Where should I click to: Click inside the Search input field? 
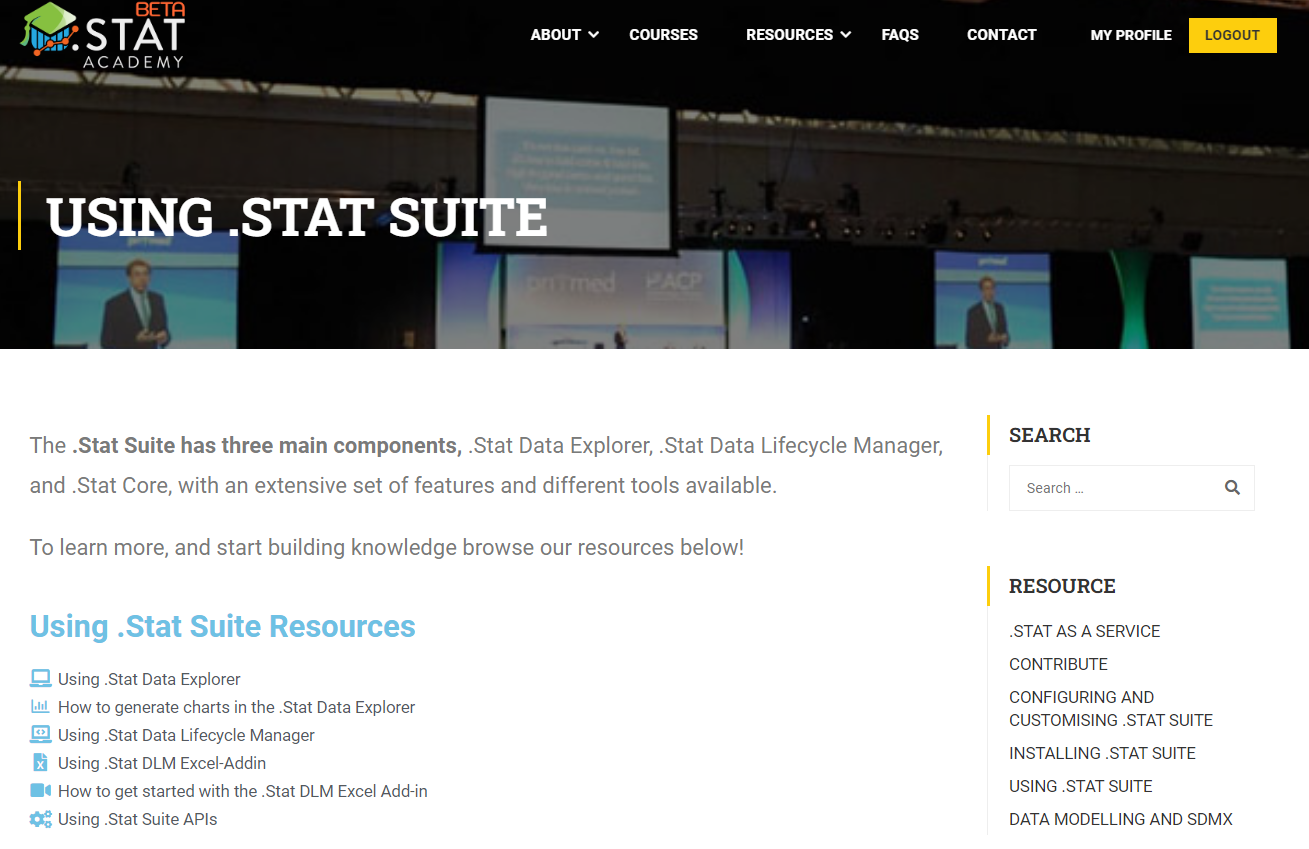(1110, 487)
